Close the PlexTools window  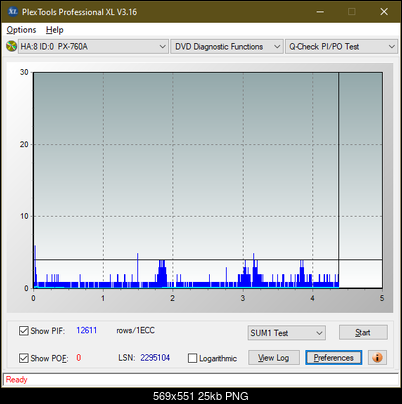coord(384,12)
